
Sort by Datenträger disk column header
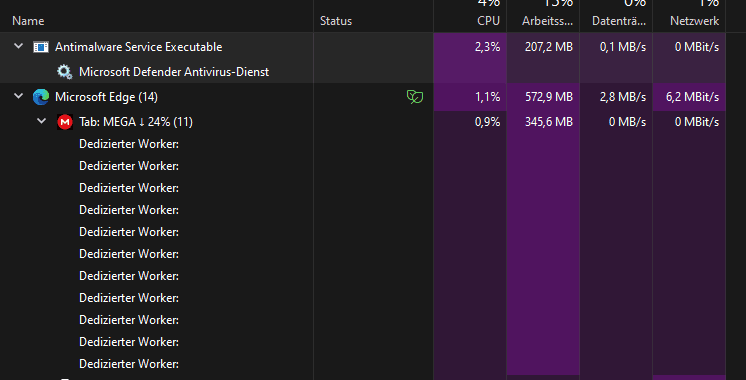[619, 21]
